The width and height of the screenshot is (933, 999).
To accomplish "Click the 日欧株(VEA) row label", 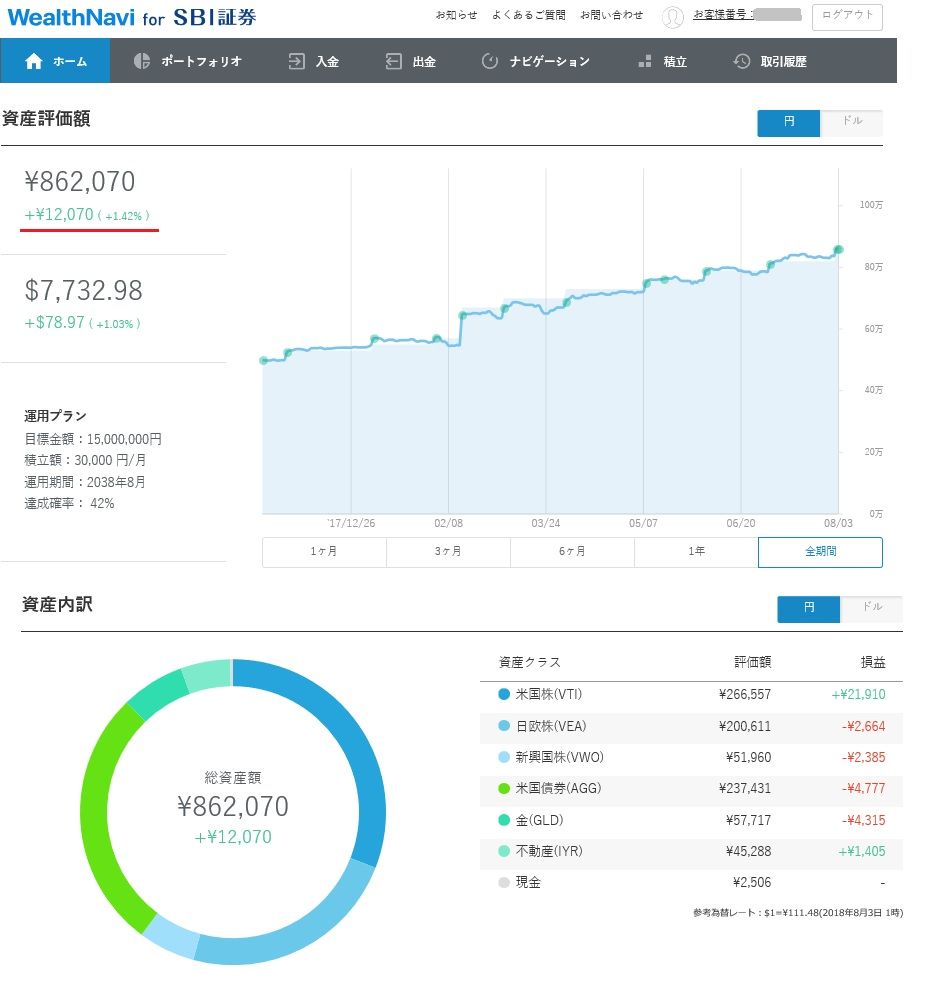I will point(551,726).
